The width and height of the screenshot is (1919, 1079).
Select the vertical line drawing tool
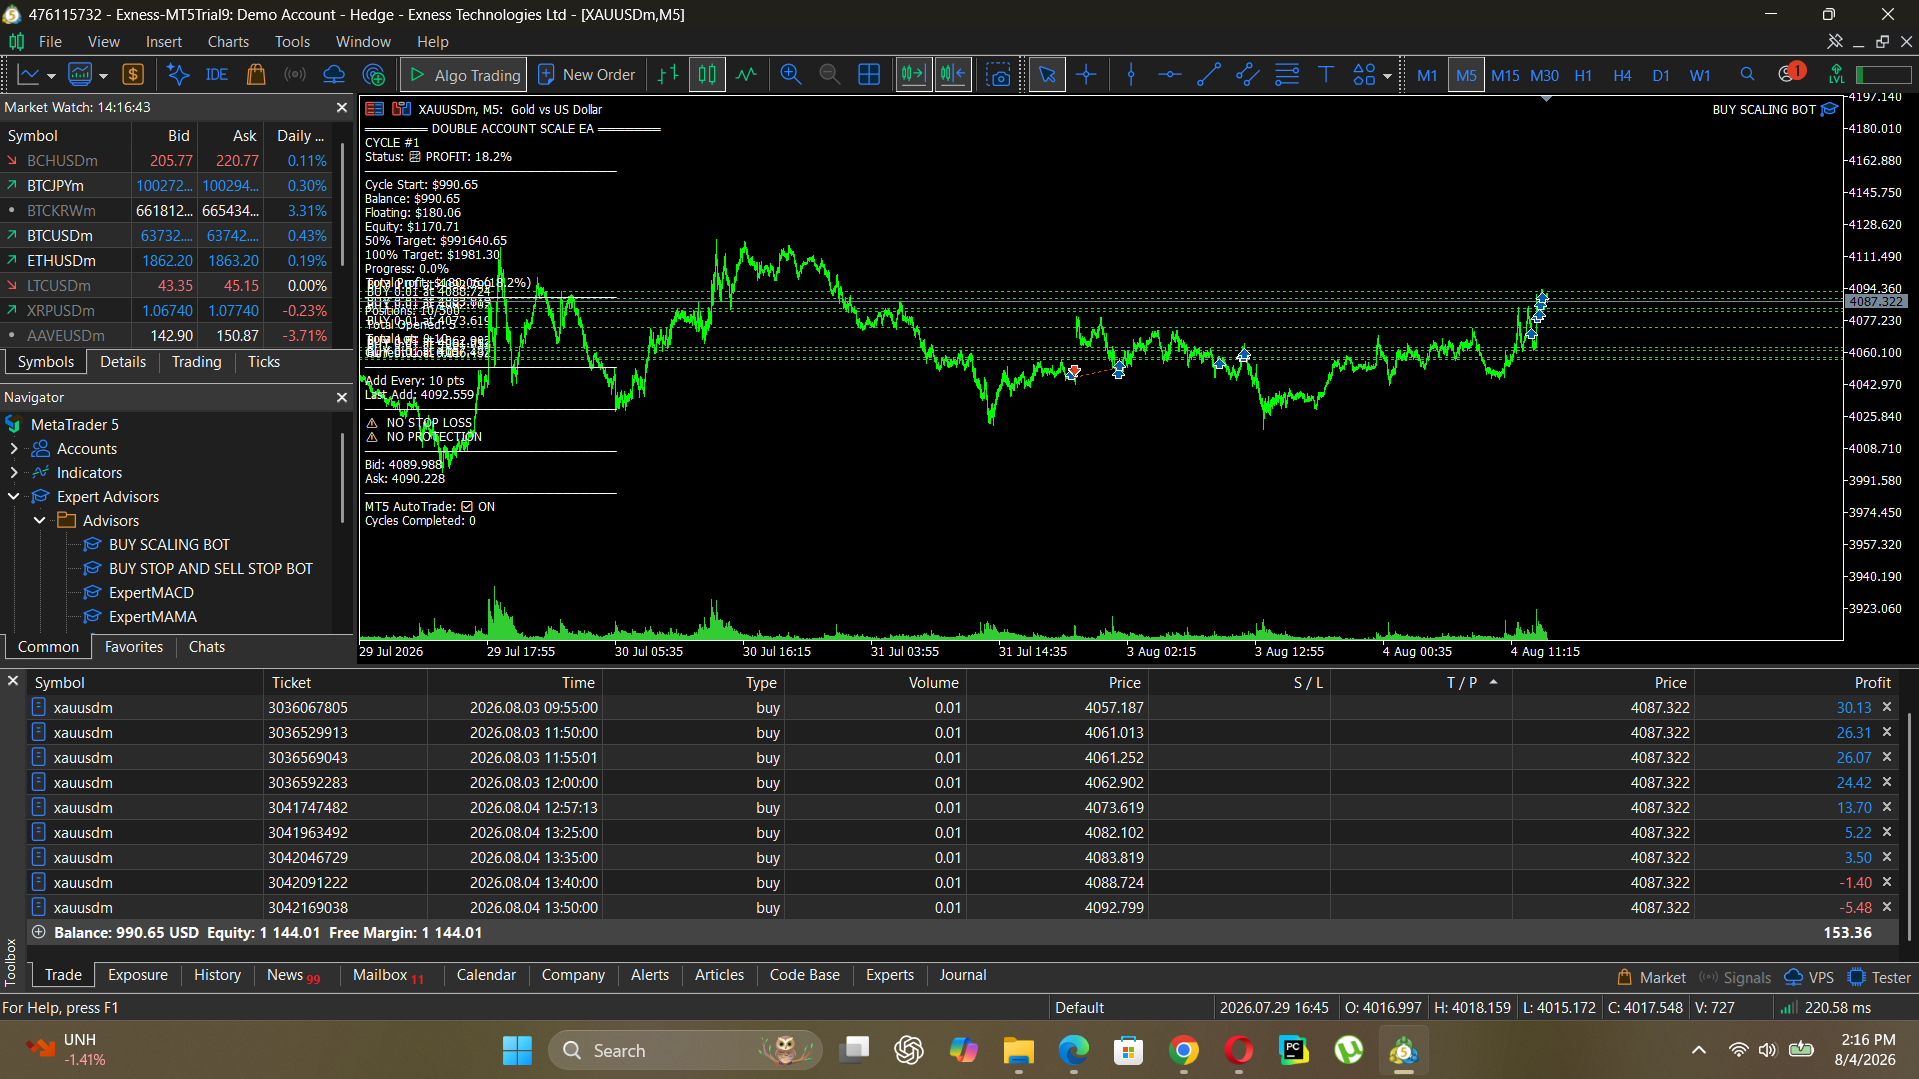click(1131, 74)
